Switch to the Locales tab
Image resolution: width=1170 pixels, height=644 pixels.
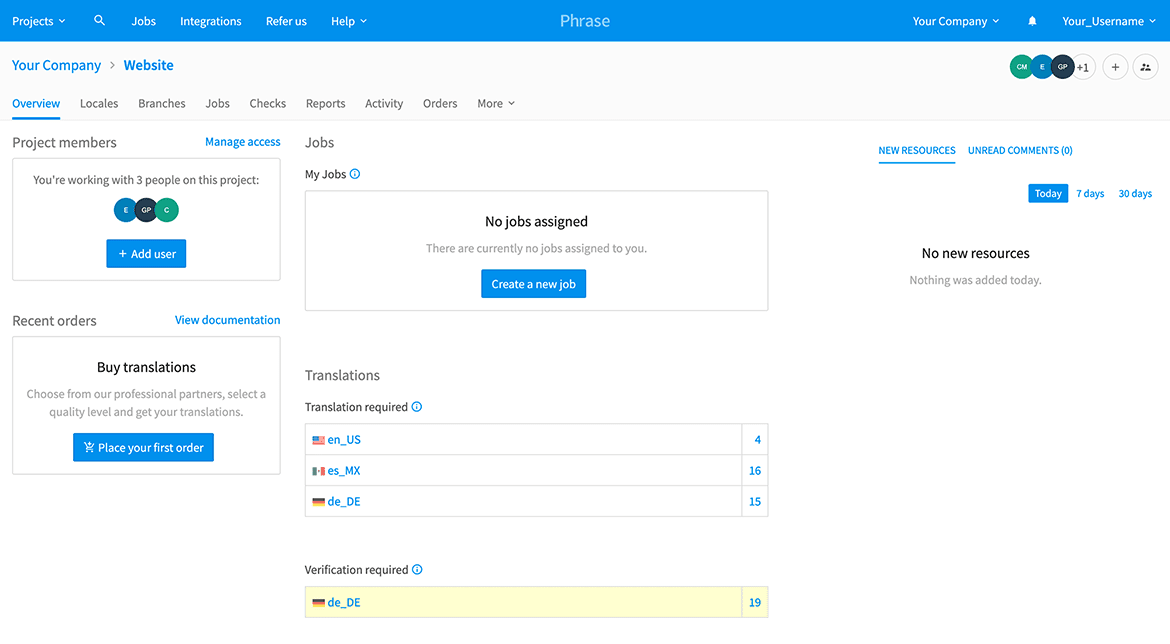pos(99,103)
